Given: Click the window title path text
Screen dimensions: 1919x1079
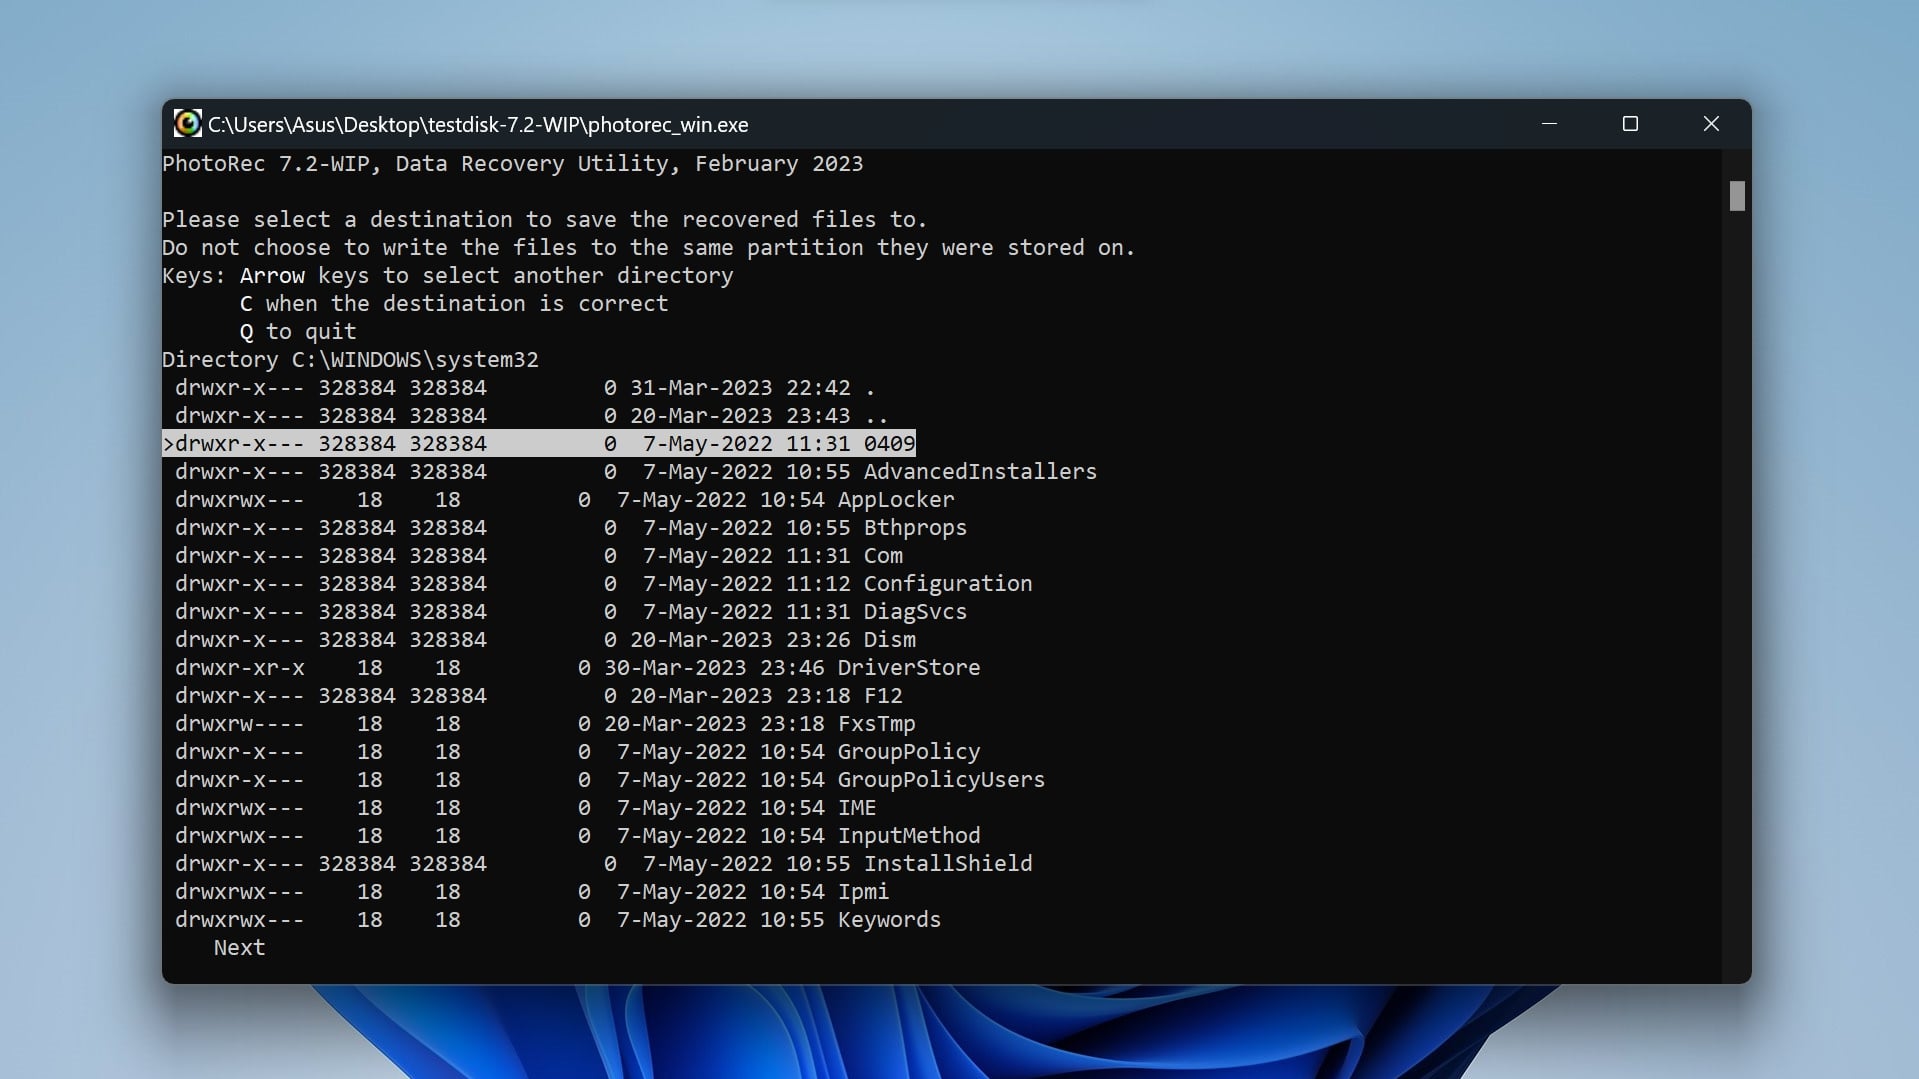Looking at the screenshot, I should (x=478, y=125).
